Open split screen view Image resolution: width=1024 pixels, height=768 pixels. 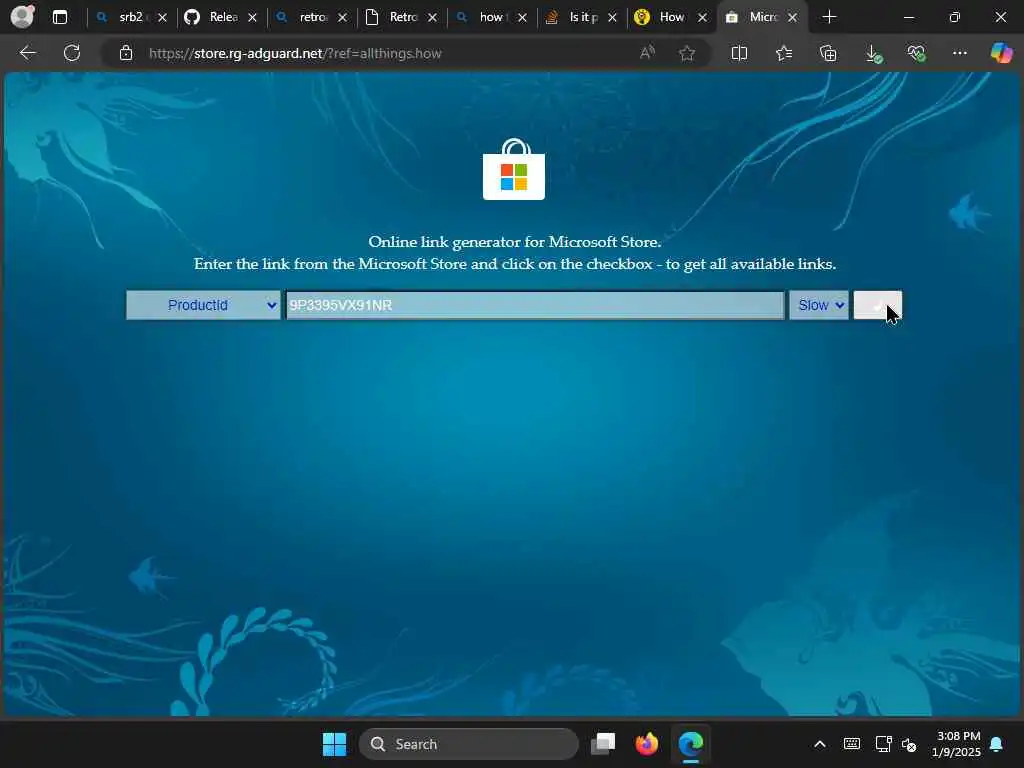(739, 53)
